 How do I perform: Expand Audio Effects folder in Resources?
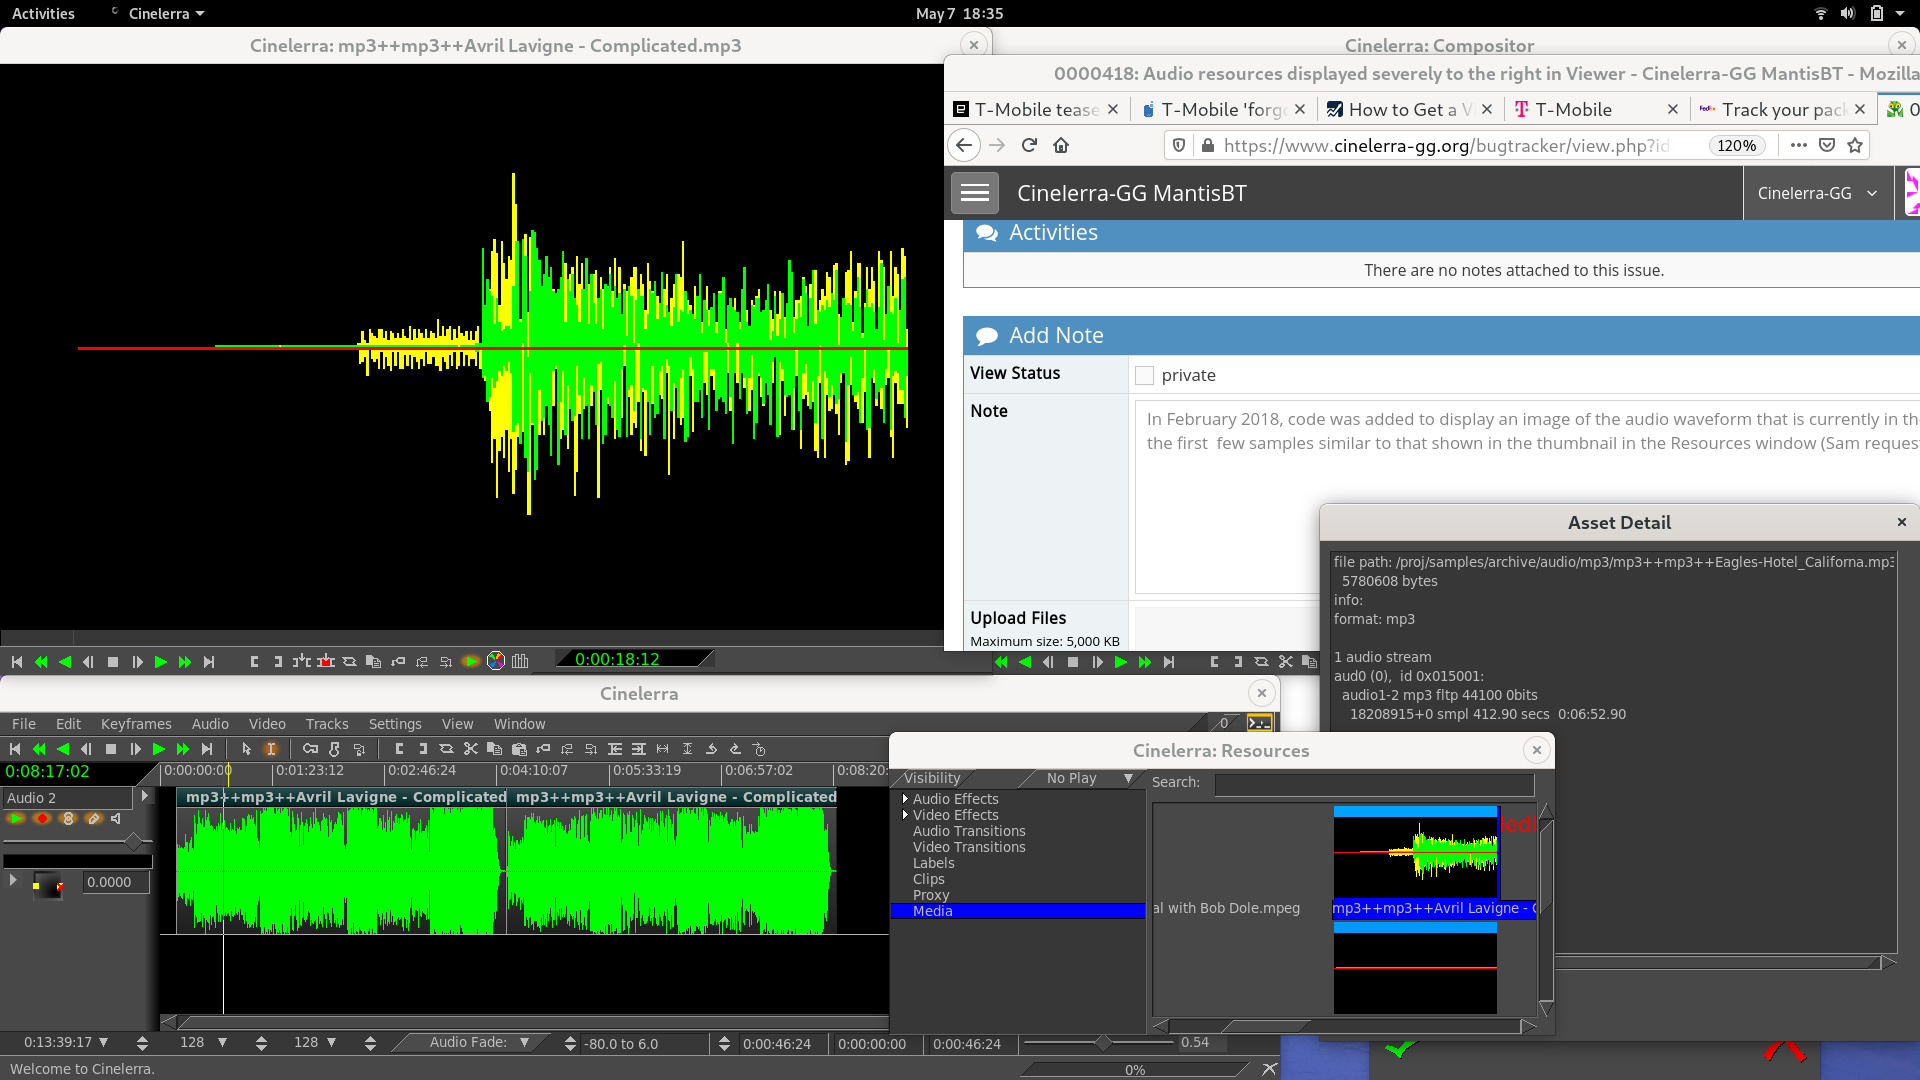[x=905, y=799]
